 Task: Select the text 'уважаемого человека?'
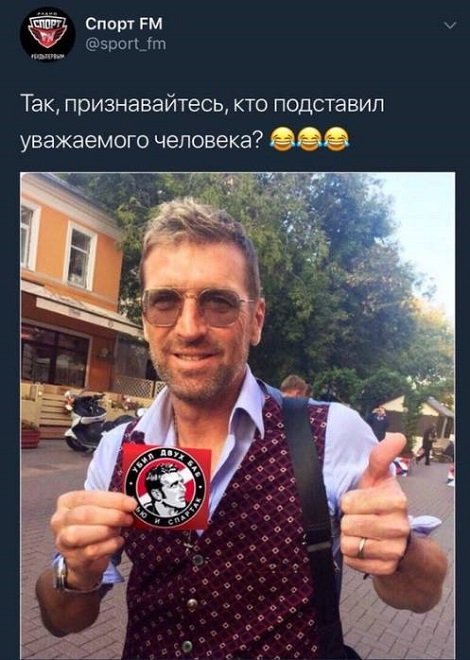[141, 141]
